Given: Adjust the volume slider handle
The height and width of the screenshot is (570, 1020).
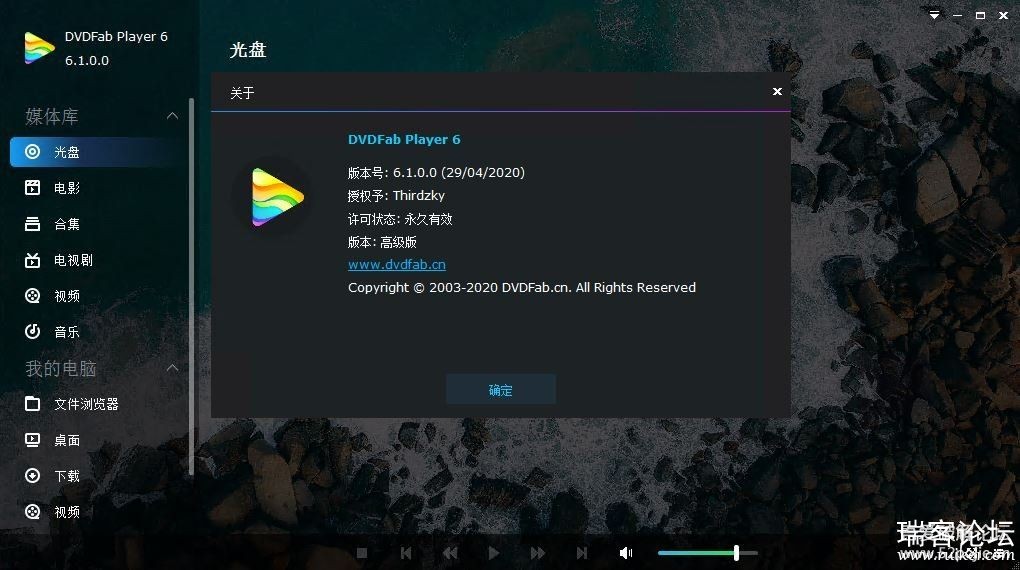Looking at the screenshot, I should 736,553.
